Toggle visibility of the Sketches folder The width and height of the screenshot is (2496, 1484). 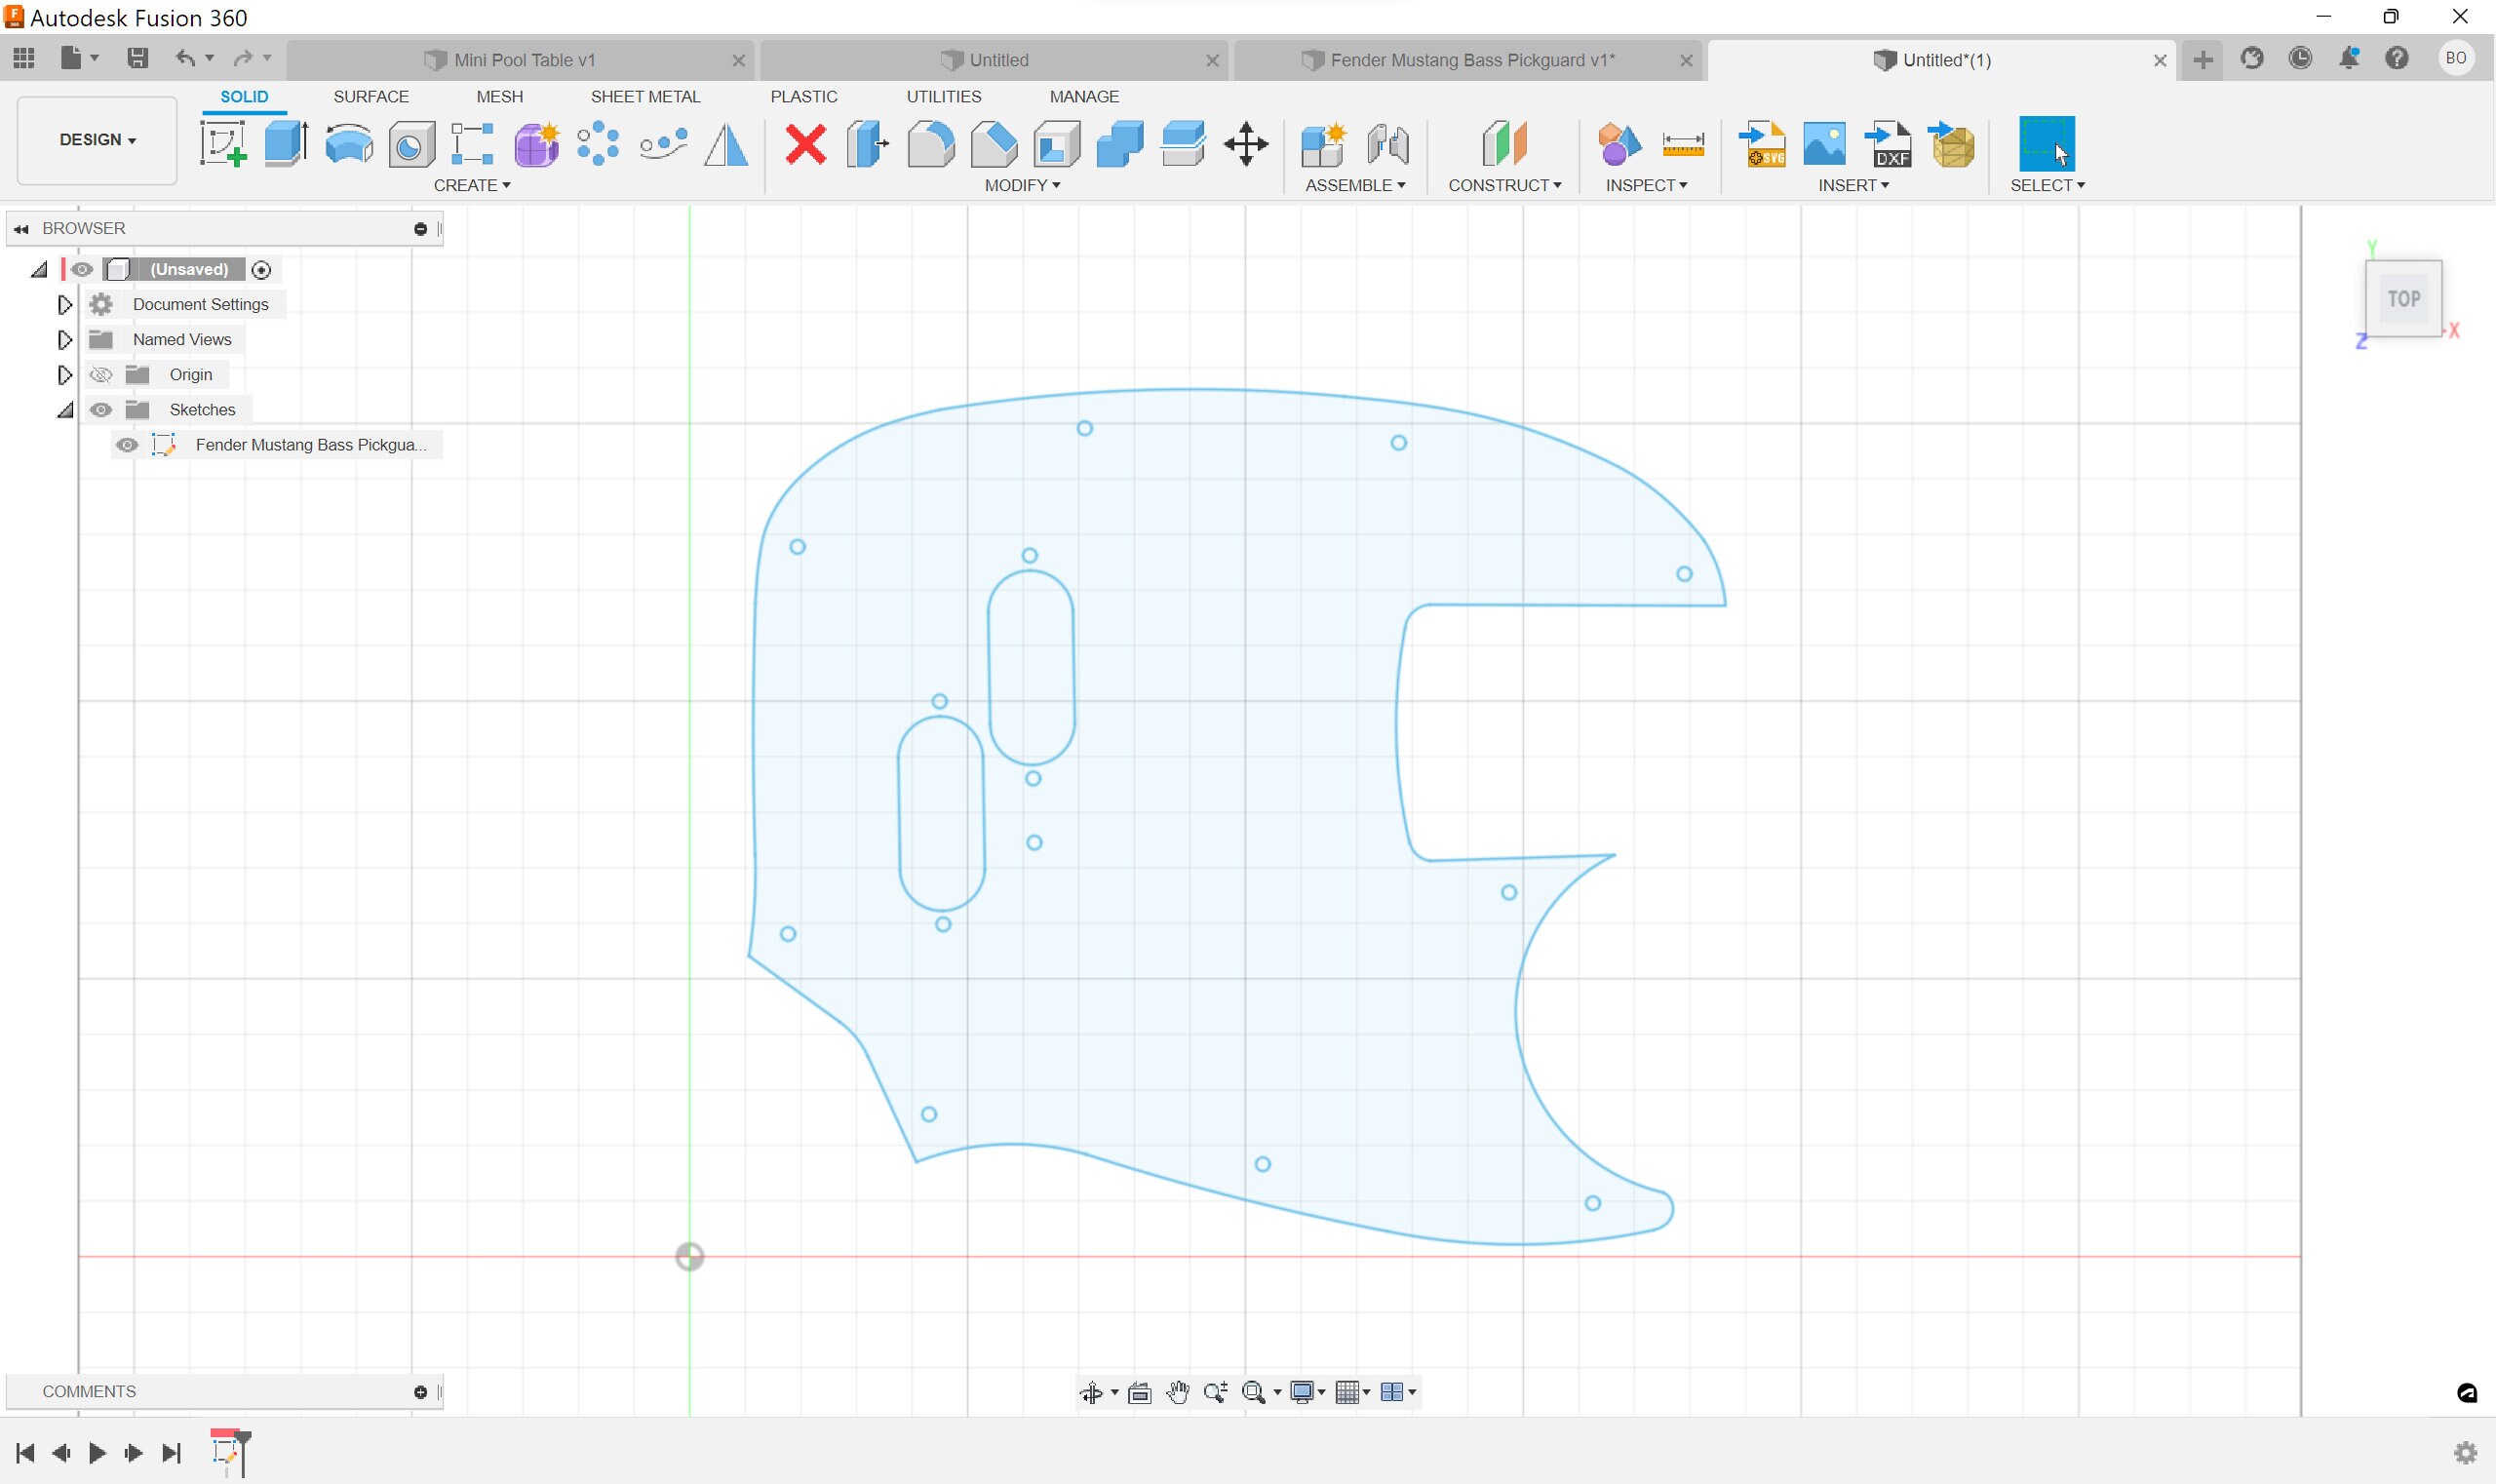coord(101,409)
